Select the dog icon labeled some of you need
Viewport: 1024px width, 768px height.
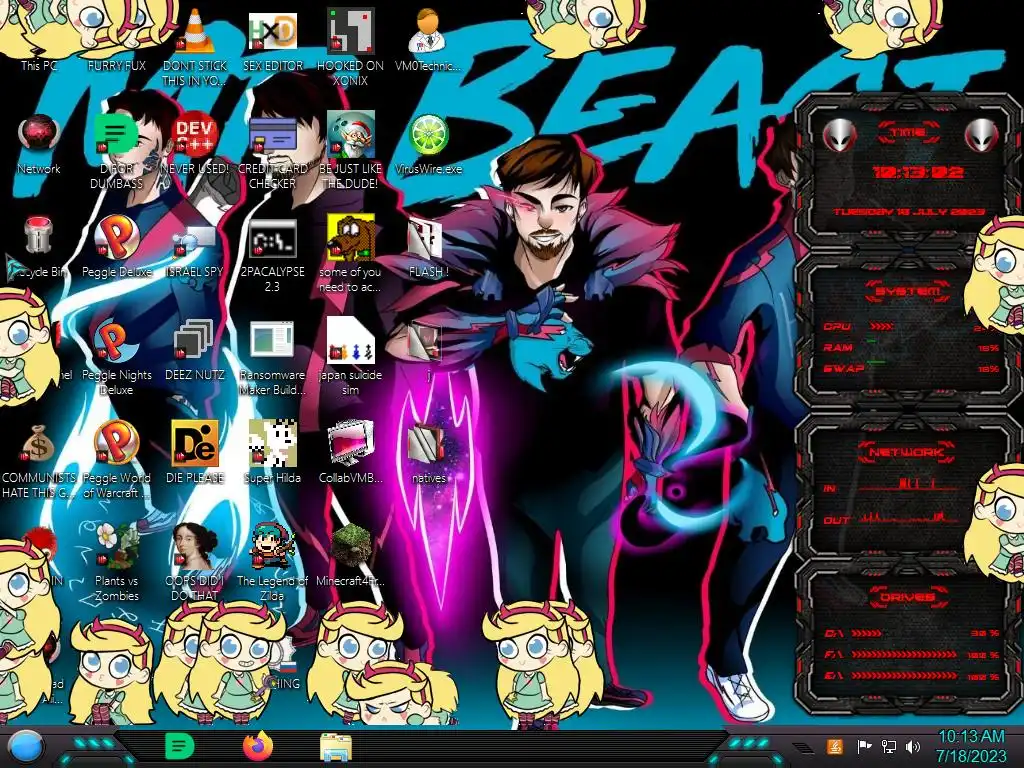pyautogui.click(x=350, y=253)
